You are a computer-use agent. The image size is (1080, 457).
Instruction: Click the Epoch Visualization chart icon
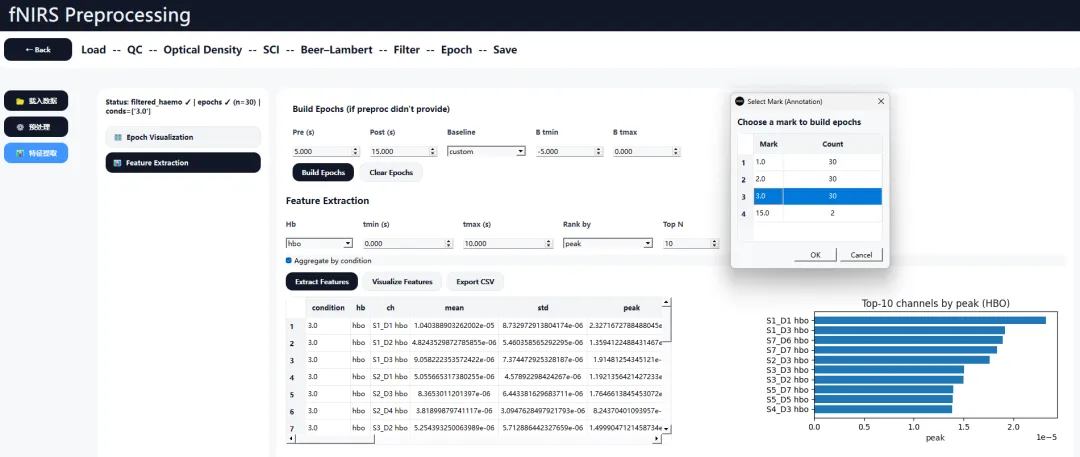click(x=118, y=137)
